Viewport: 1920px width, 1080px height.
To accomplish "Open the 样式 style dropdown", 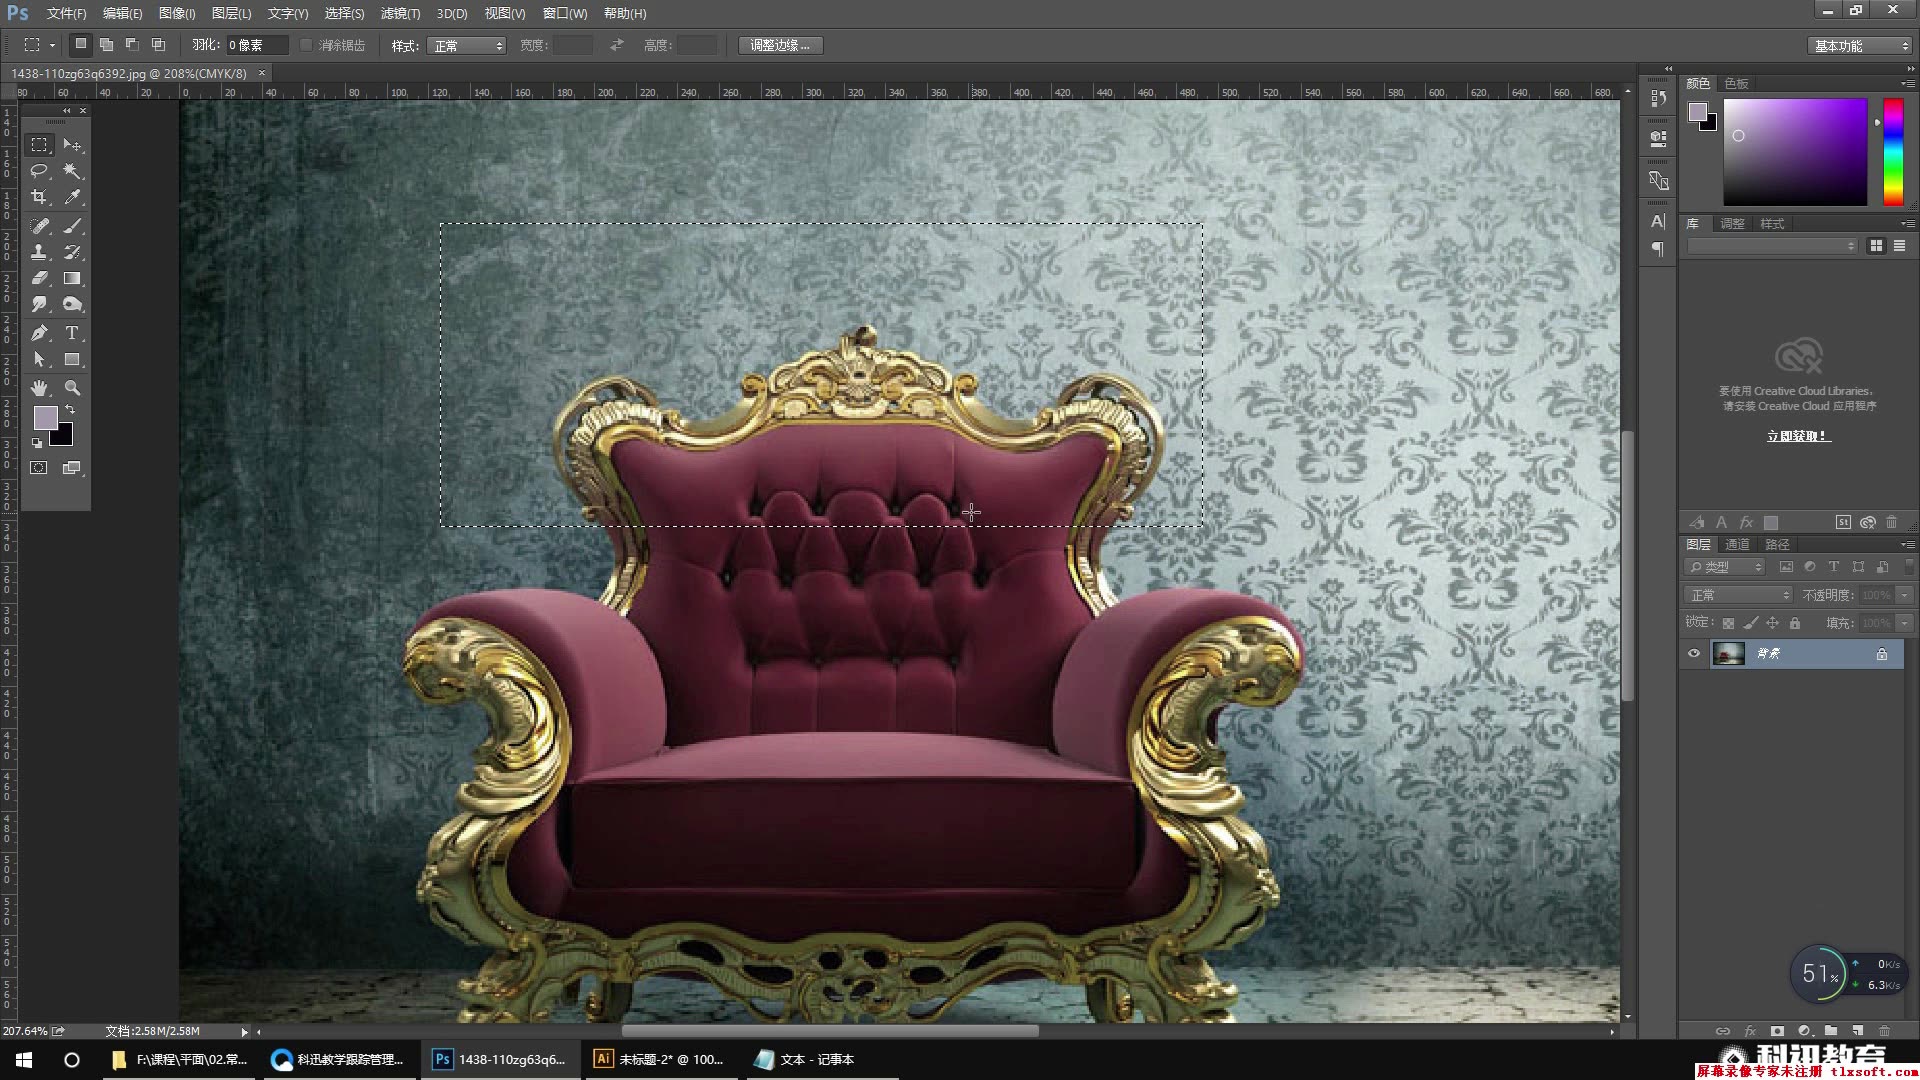I will (466, 46).
